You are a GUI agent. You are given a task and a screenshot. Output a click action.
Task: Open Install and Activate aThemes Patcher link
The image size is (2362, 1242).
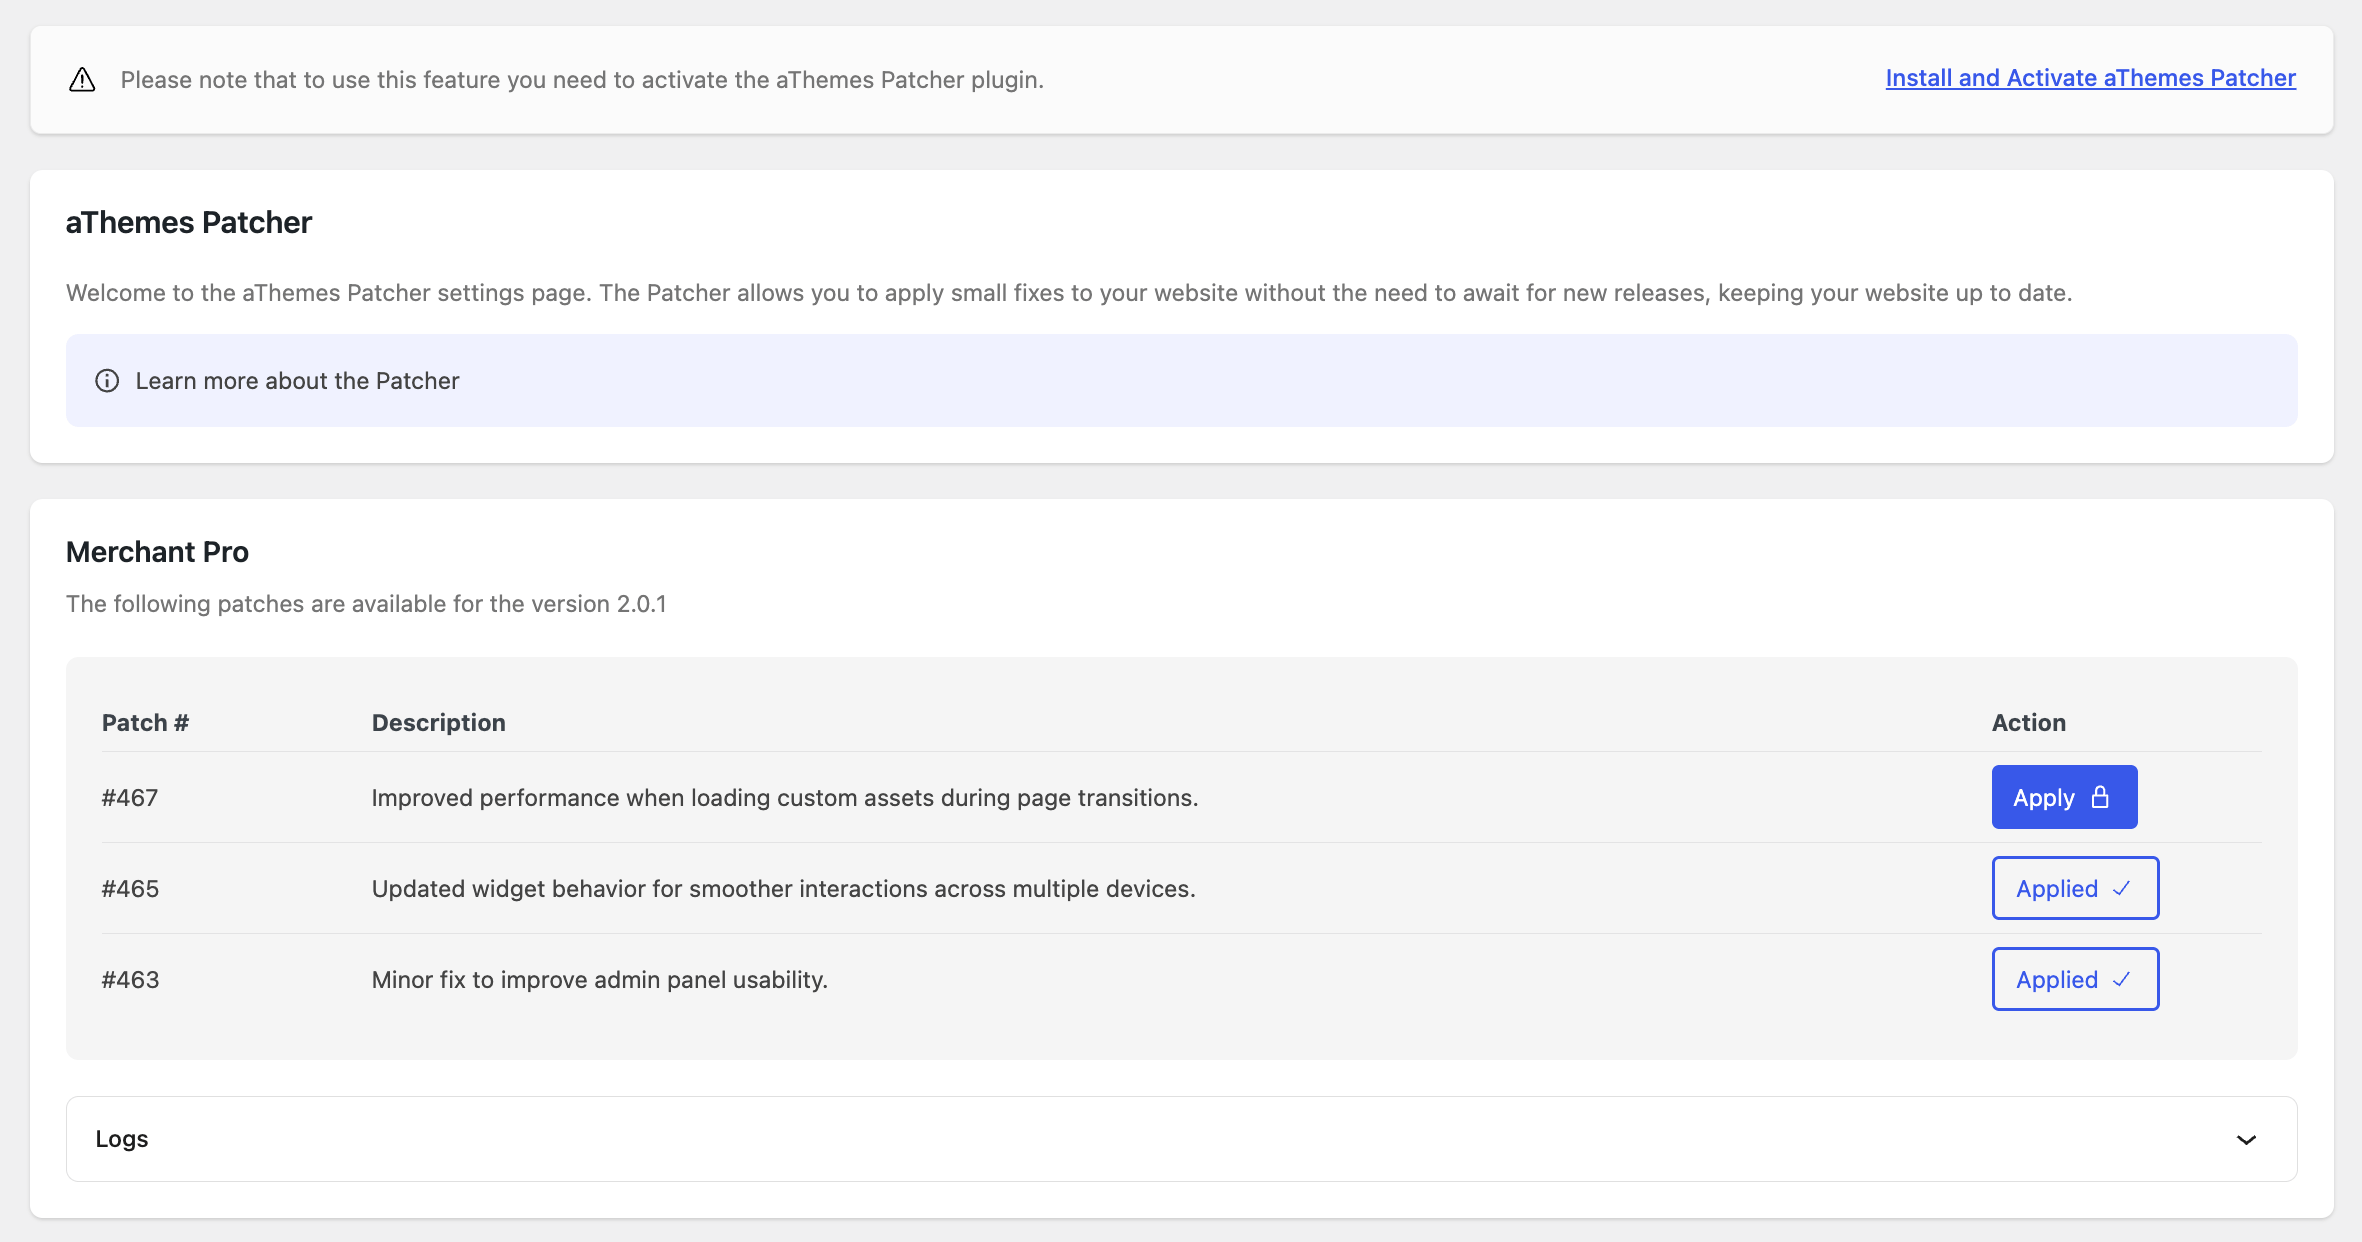coord(2090,78)
